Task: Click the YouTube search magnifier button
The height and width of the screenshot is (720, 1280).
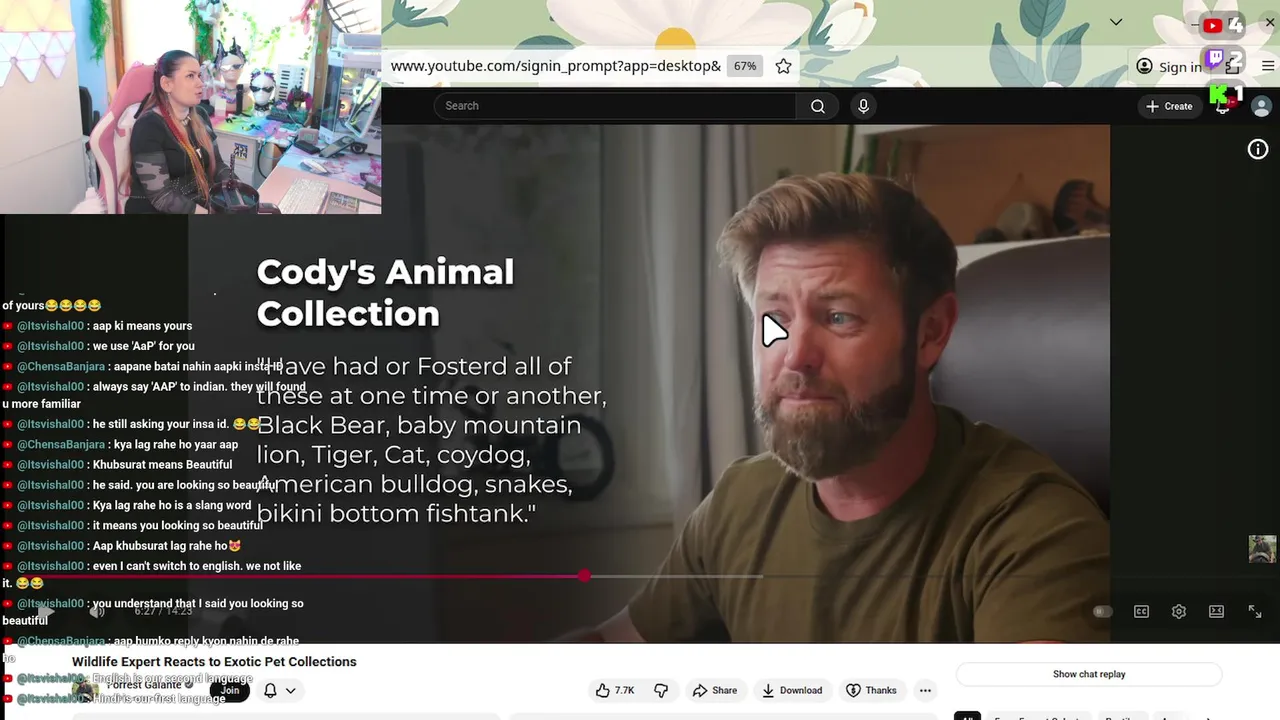Action: [818, 106]
